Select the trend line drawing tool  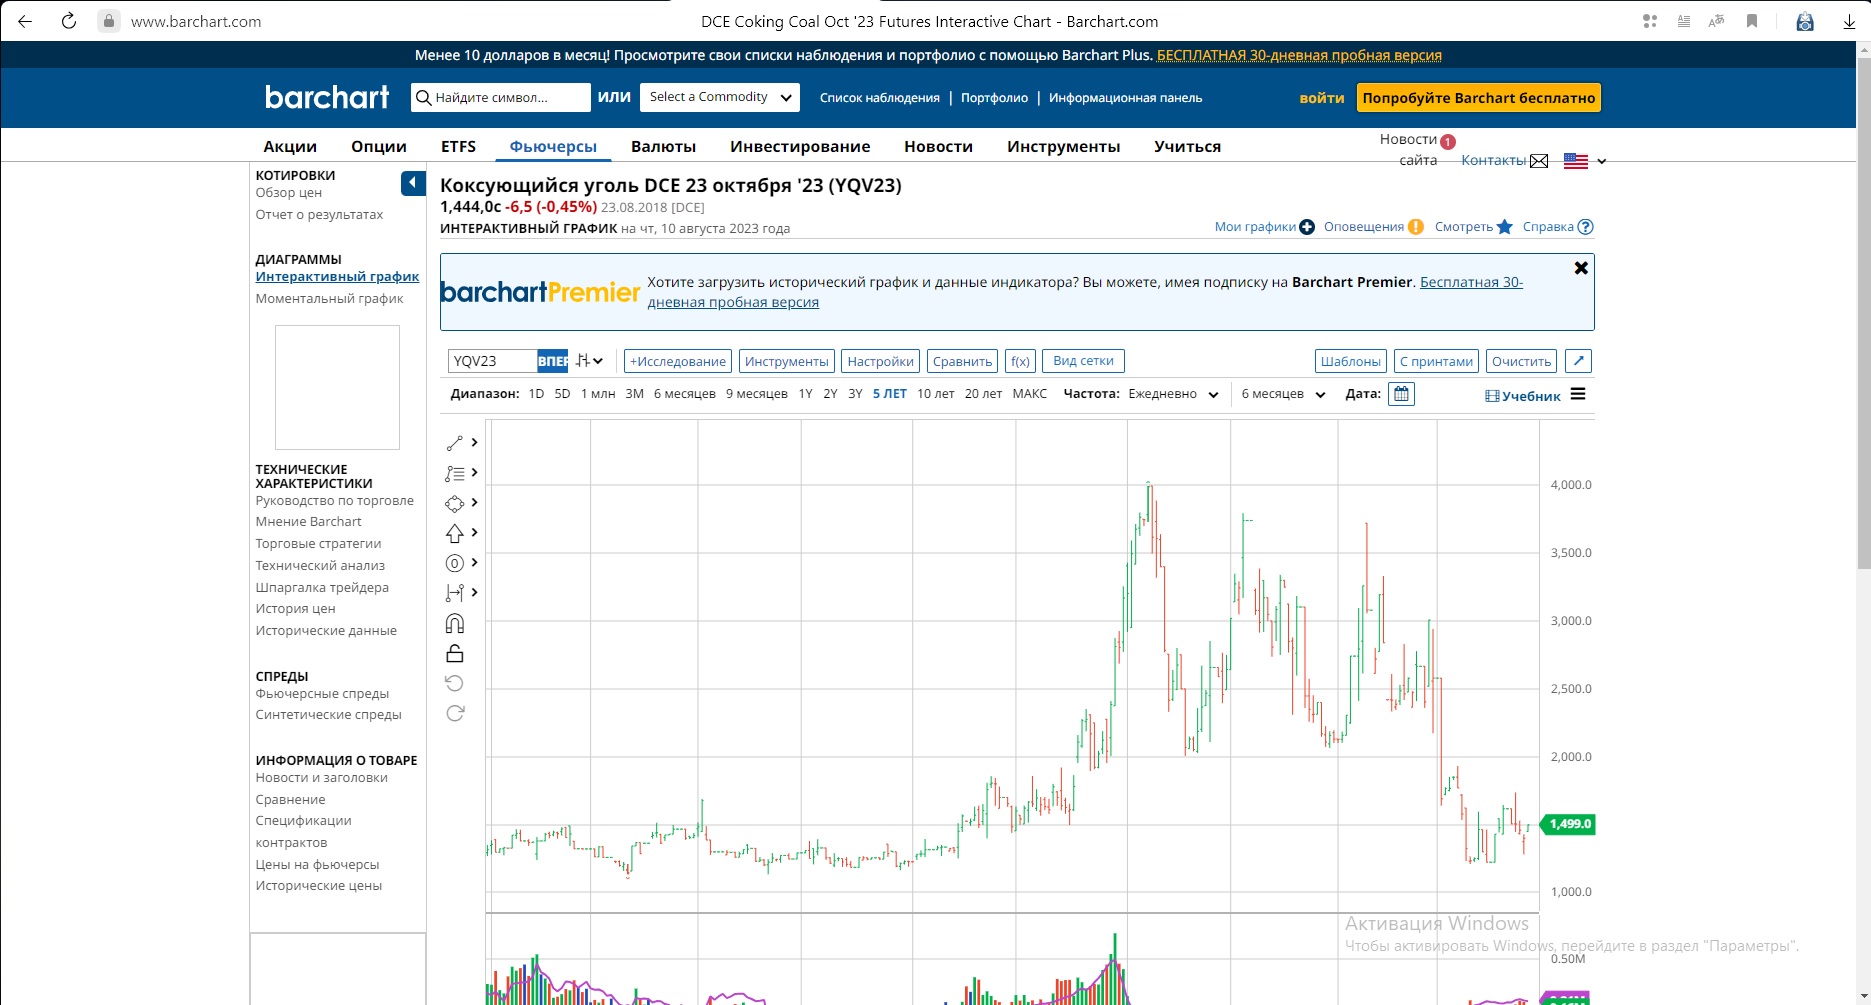tap(455, 443)
